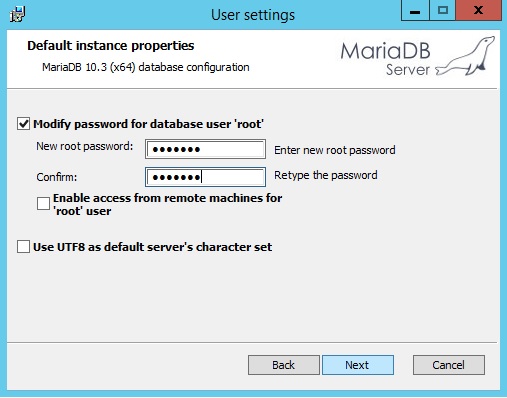Click the 'Use UTF8 as default' label text
Viewport: 507px width, 398px height.
[152, 247]
